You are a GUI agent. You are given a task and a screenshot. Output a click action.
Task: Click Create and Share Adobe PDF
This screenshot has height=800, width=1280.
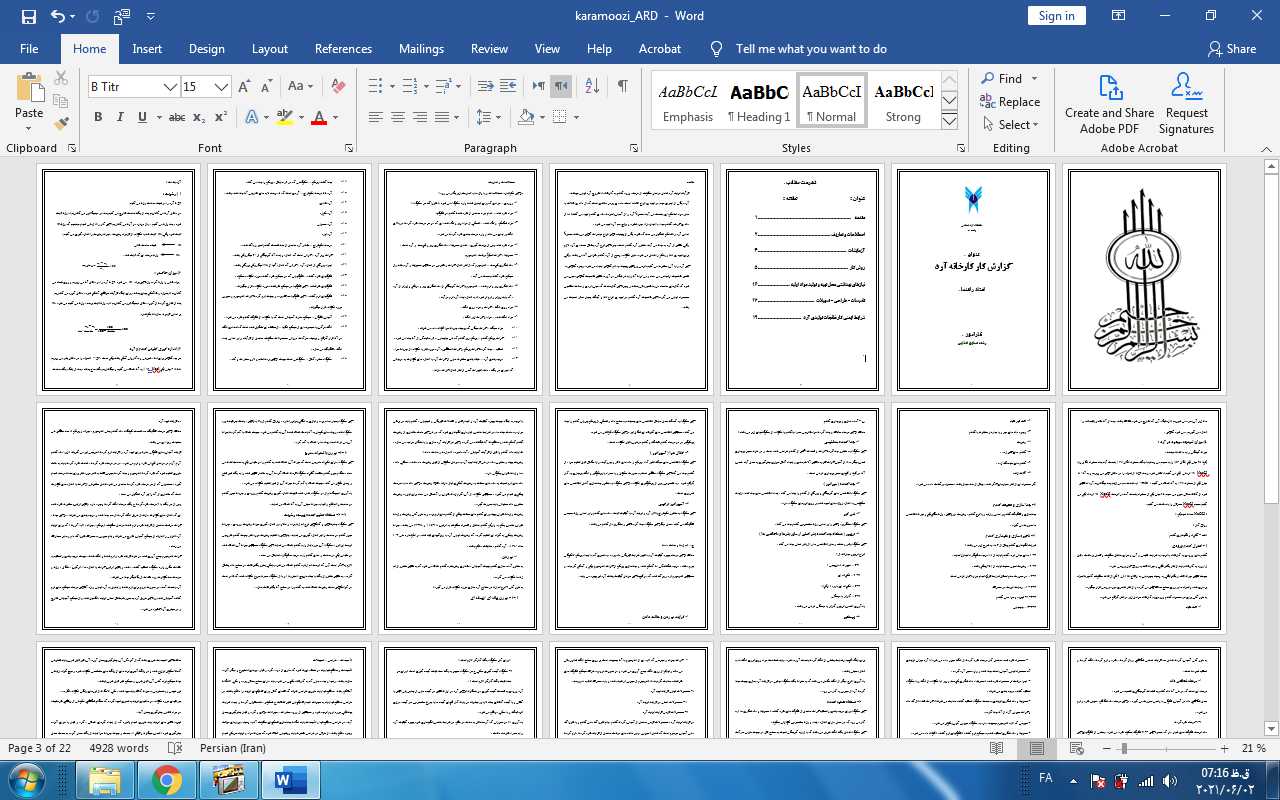coord(1109,104)
